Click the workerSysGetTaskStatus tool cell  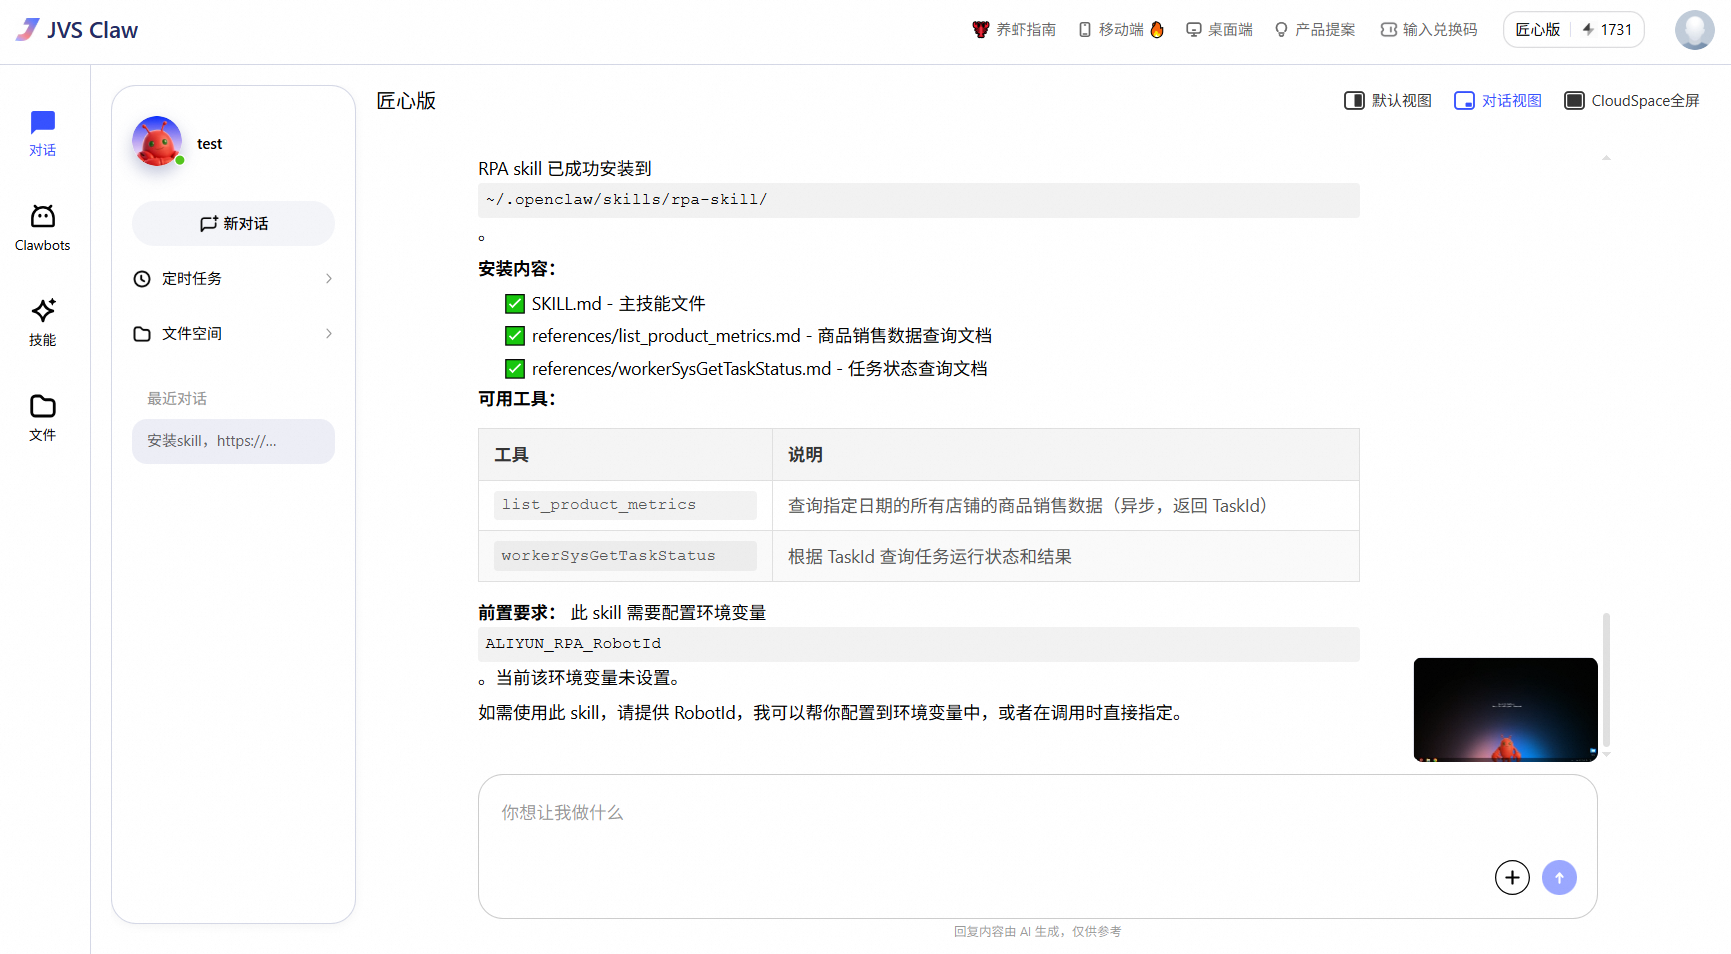[625, 556]
